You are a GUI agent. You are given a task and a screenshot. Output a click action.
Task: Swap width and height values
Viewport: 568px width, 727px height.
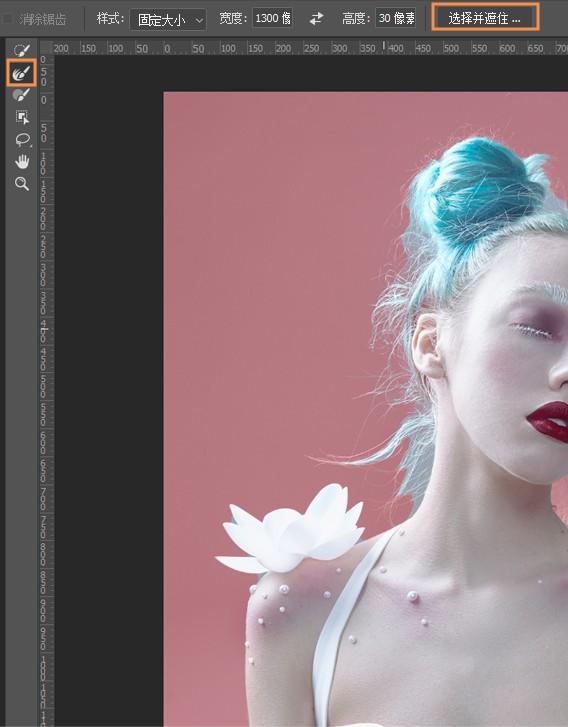[316, 19]
